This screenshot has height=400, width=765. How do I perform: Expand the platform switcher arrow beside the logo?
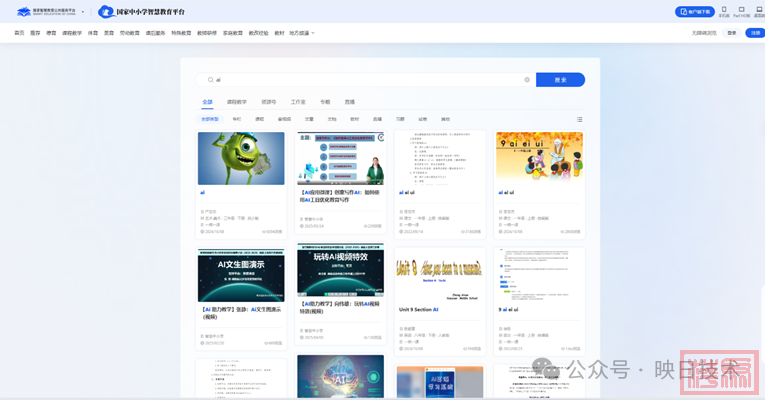[82, 12]
